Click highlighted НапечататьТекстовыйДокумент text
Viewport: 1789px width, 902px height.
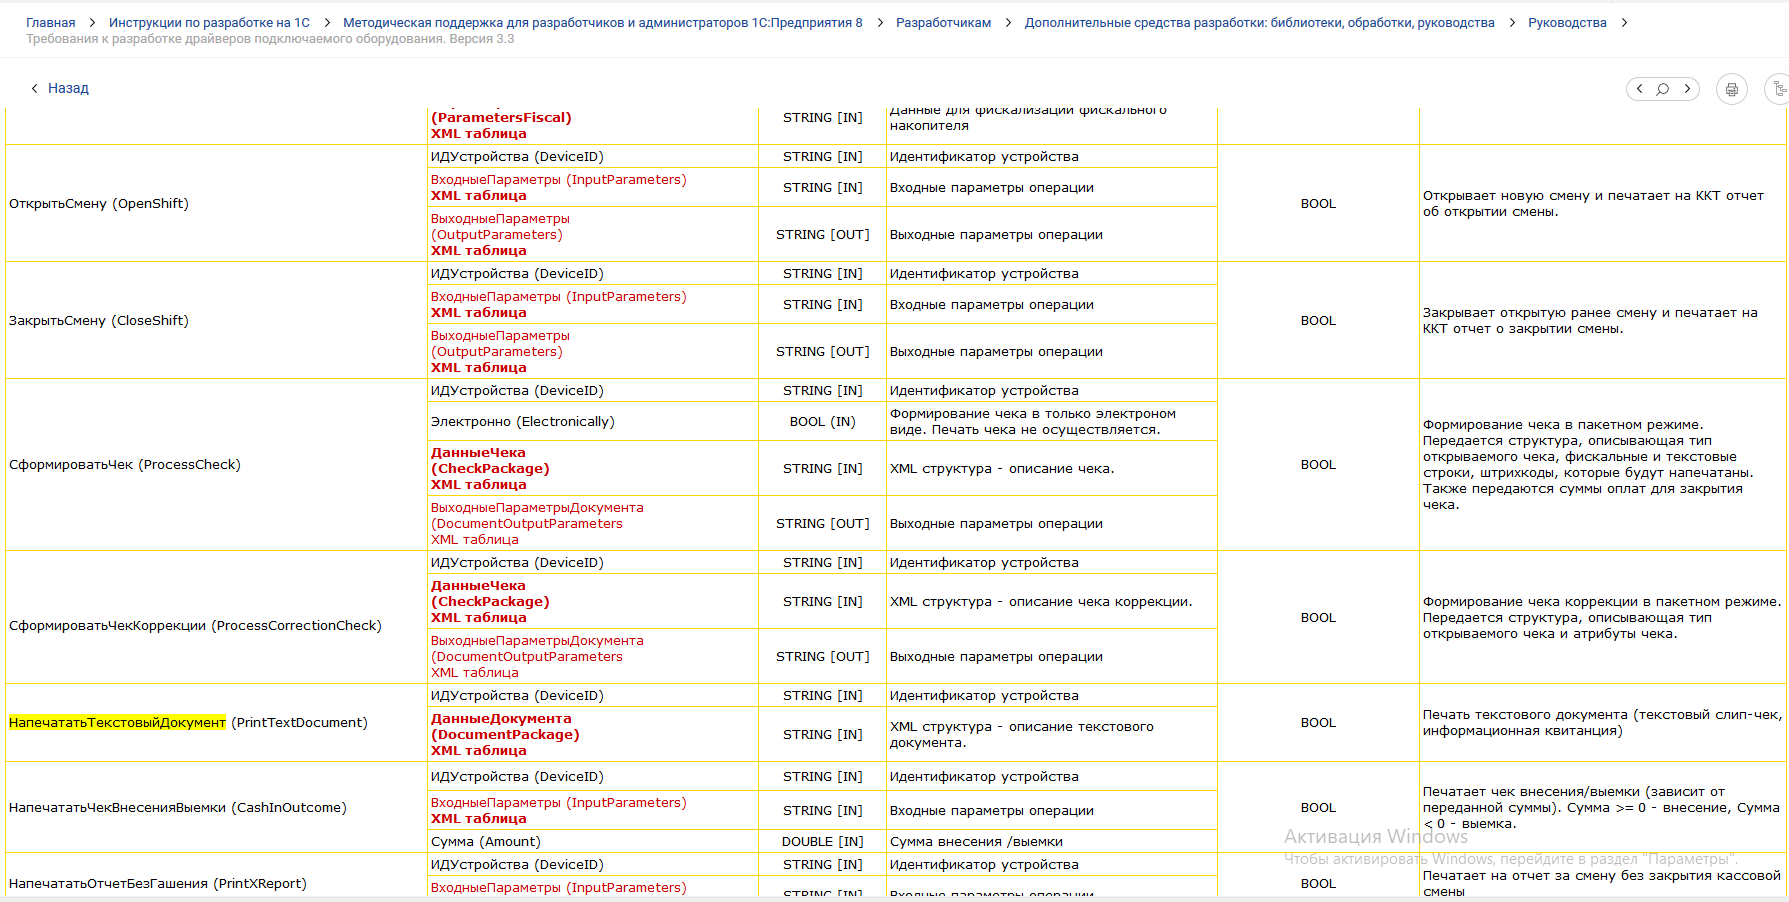coord(117,723)
